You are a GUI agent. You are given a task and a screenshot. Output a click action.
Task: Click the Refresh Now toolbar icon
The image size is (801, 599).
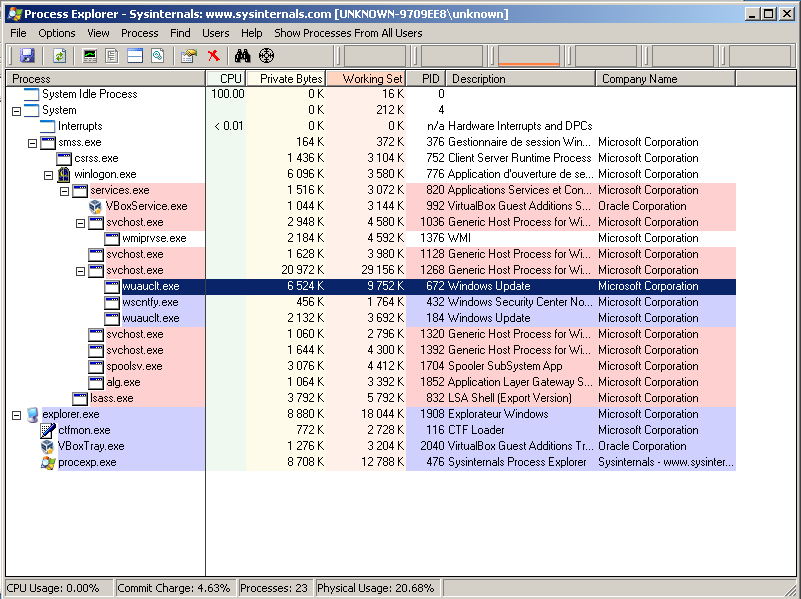[59, 56]
